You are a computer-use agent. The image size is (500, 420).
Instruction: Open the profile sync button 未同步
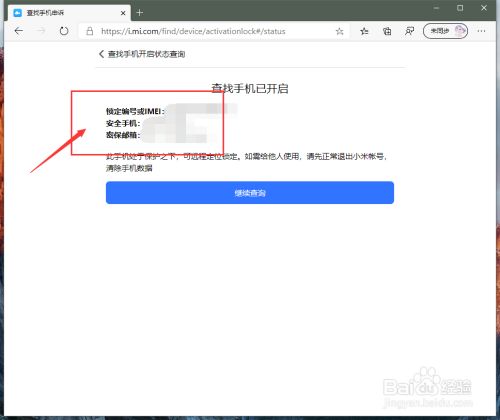445,31
